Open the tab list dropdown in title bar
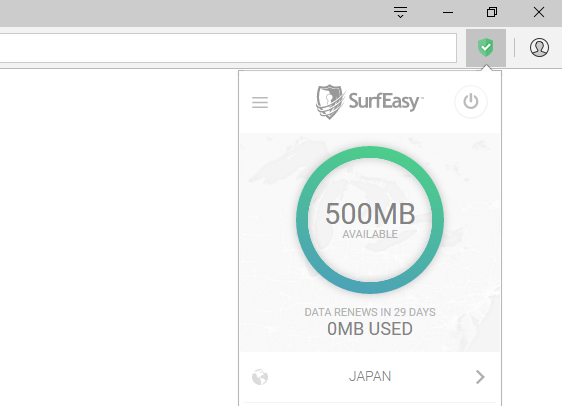 [x=400, y=13]
